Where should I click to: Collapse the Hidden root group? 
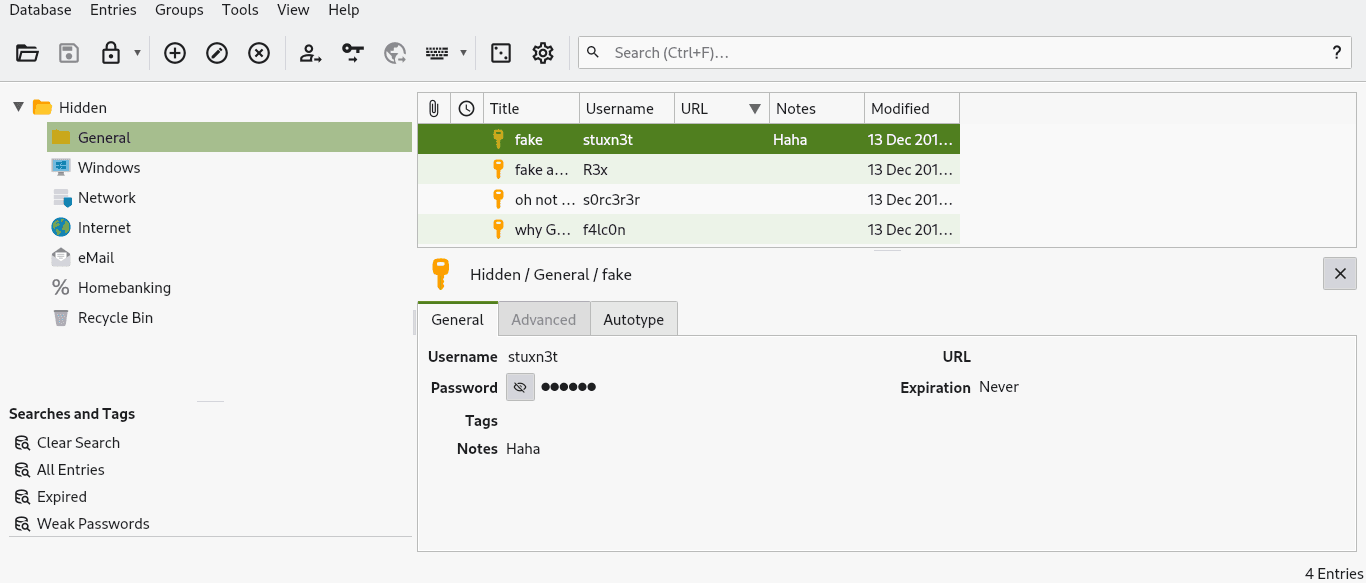(18, 107)
